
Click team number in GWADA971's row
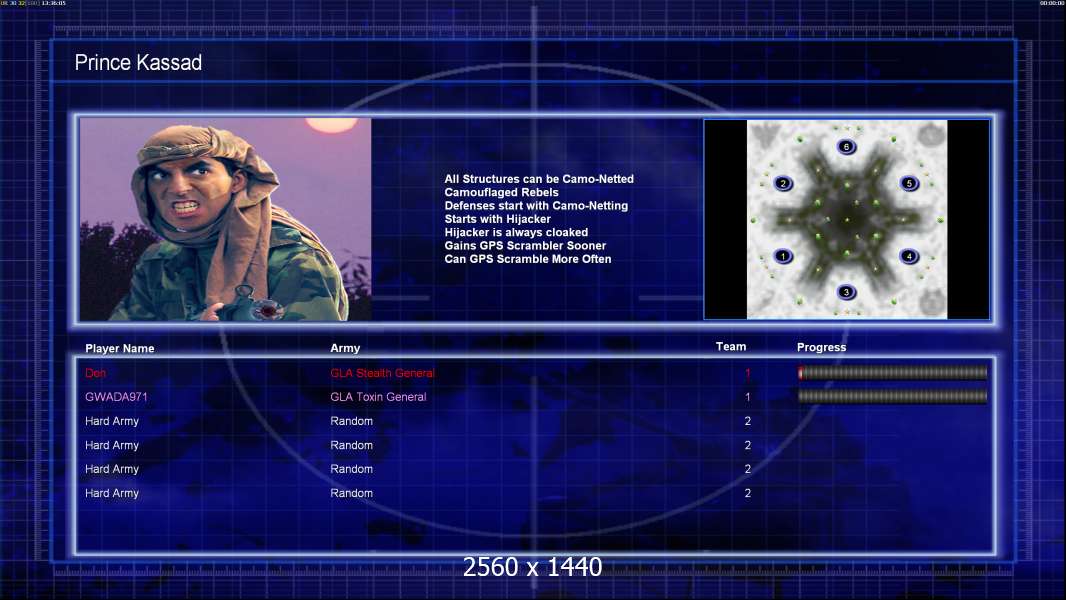pyautogui.click(x=747, y=397)
